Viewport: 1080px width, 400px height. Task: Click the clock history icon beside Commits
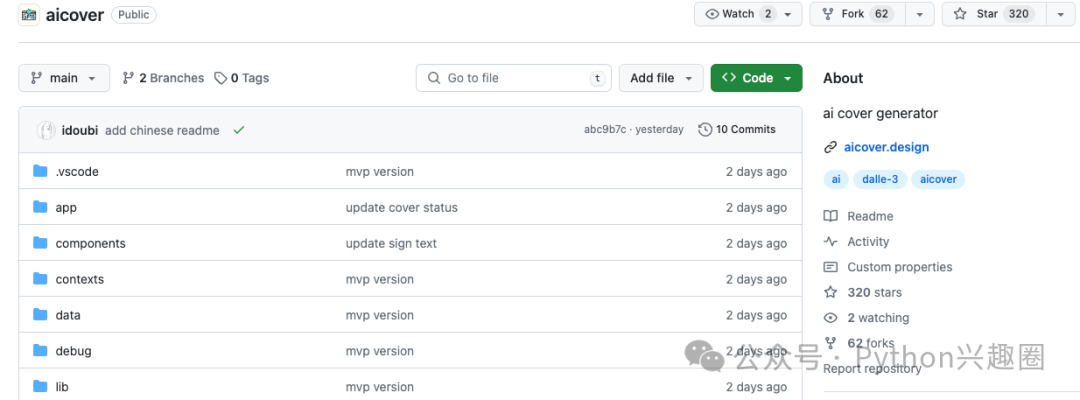pos(705,129)
